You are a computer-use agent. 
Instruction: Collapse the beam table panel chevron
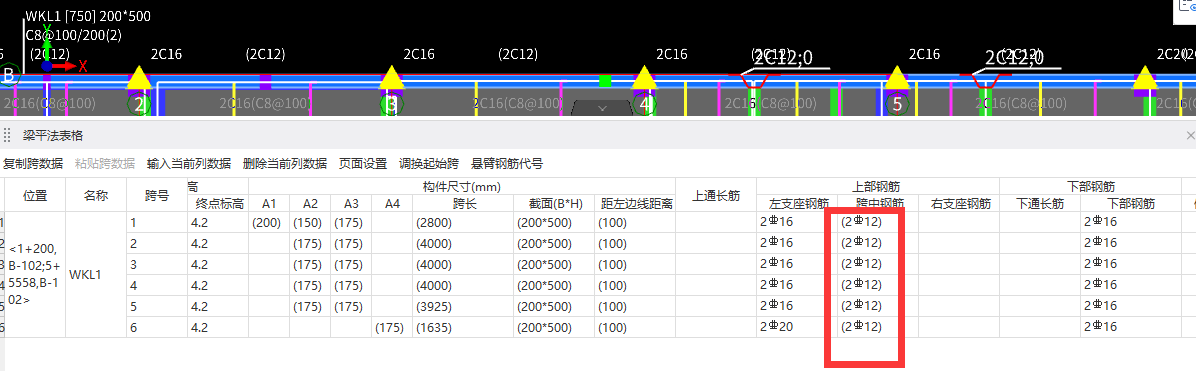(602, 108)
